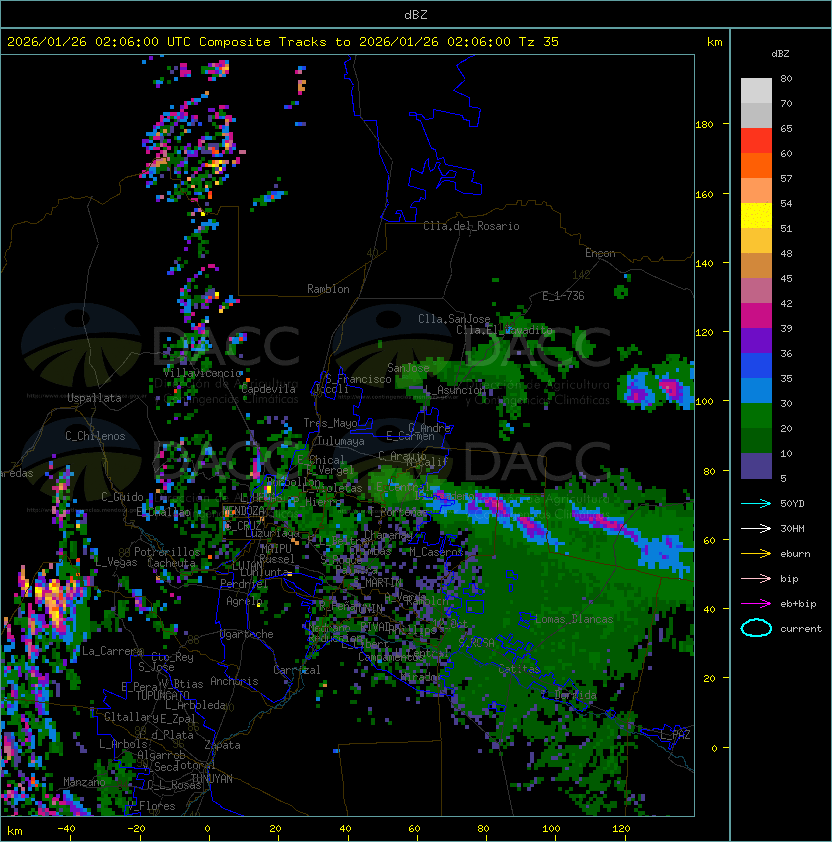Screen dimensions: 832x842
Task: Click the Tres_Mayo label
Action: pyautogui.click(x=330, y=423)
